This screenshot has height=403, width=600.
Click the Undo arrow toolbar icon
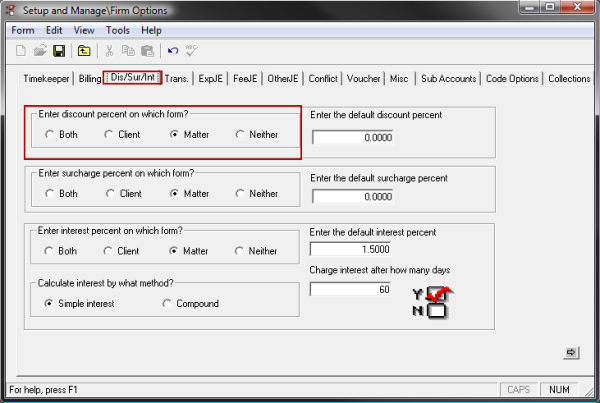click(x=173, y=51)
